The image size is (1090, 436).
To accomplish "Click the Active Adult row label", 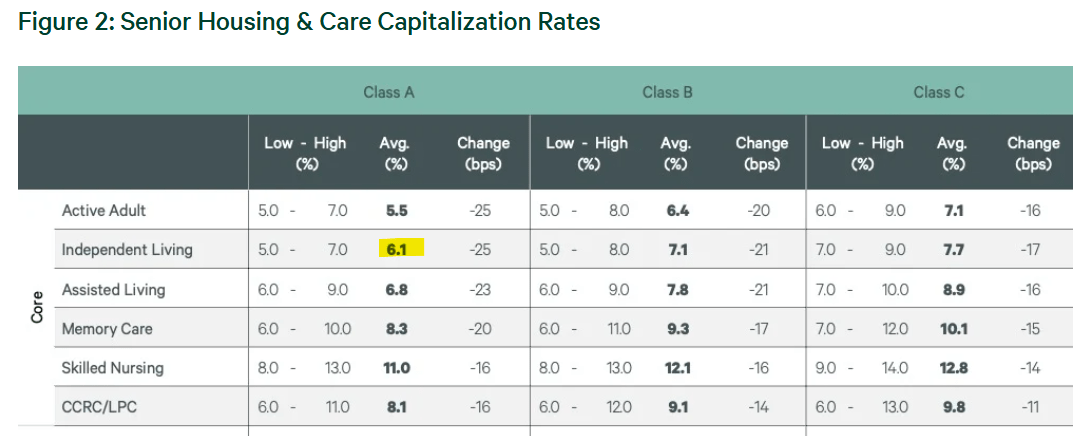I will tap(104, 210).
